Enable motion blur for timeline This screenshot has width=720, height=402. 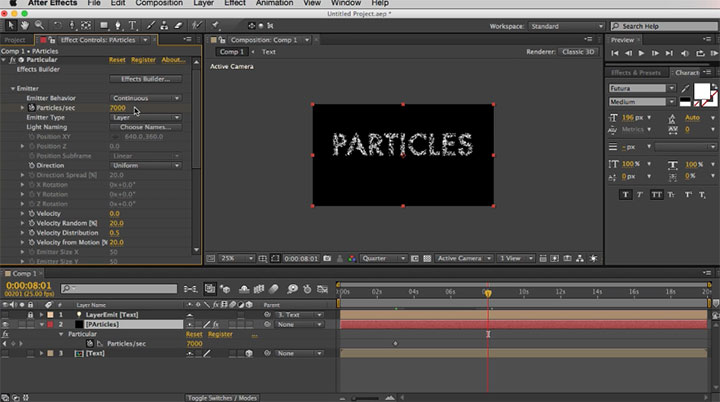274,289
